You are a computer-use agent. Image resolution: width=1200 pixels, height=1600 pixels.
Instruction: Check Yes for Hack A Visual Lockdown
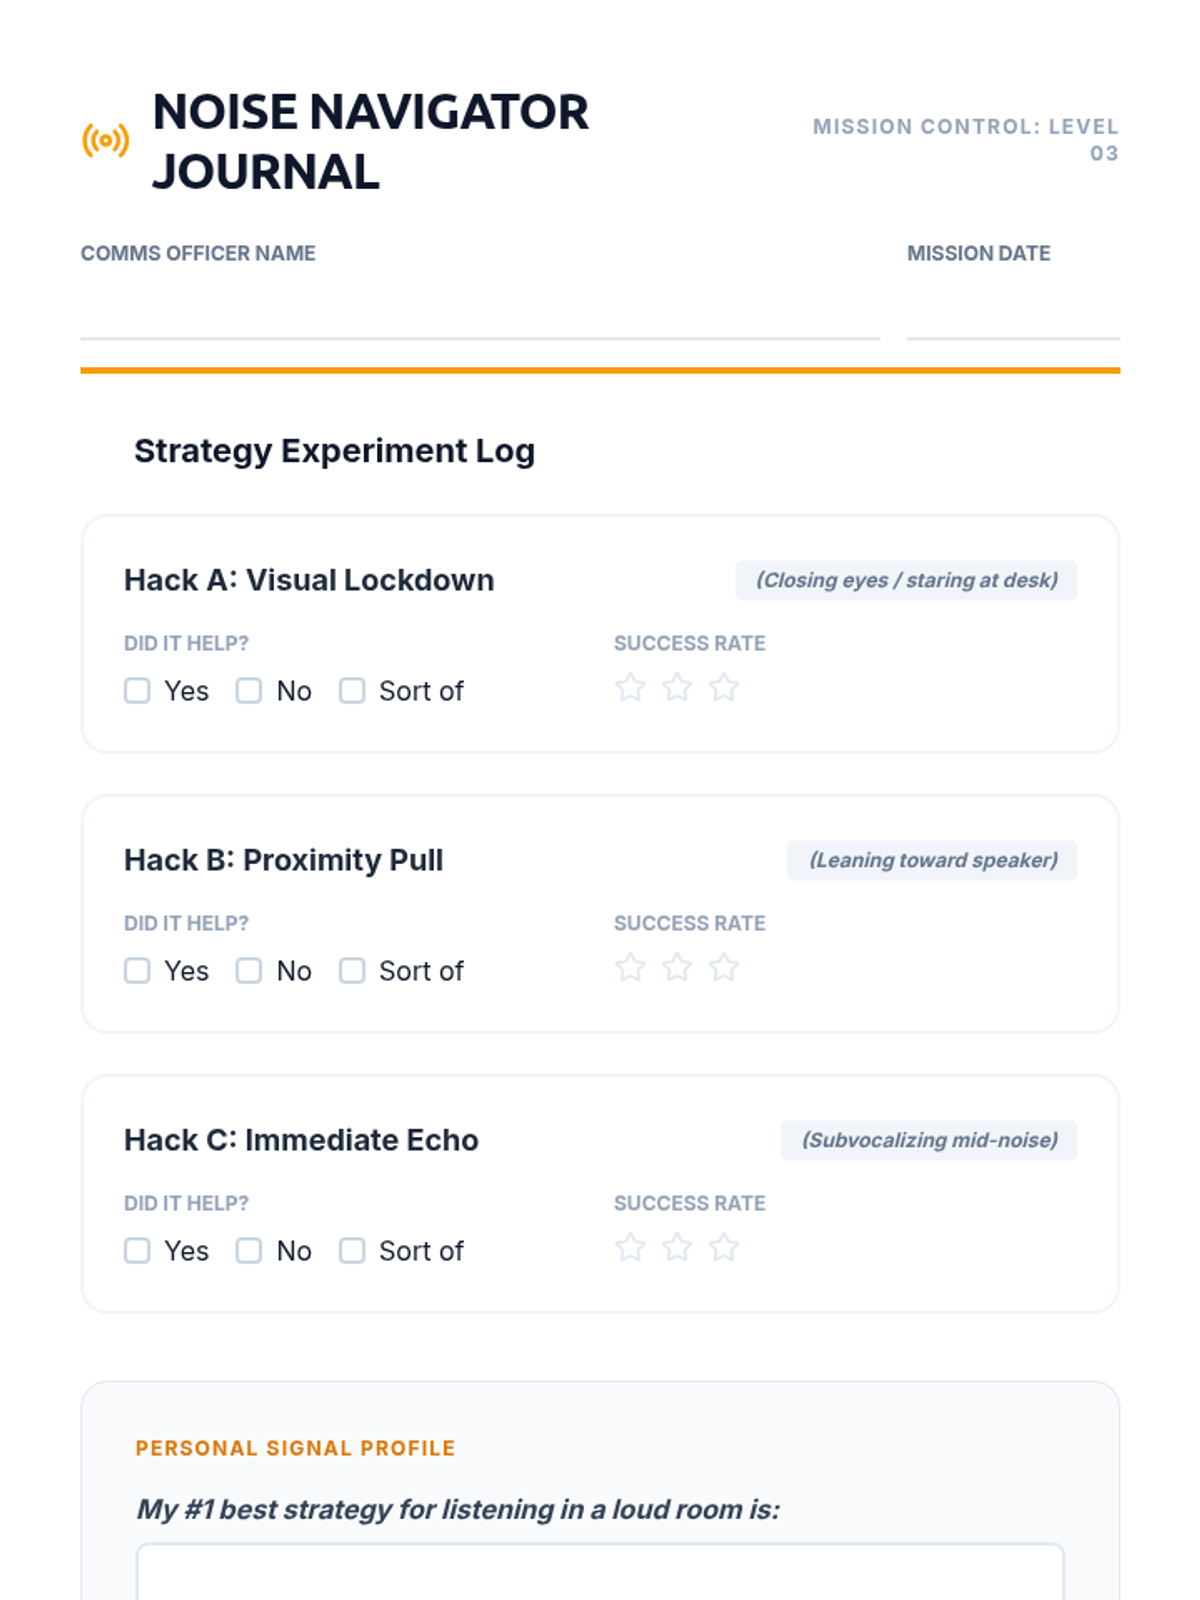point(137,691)
